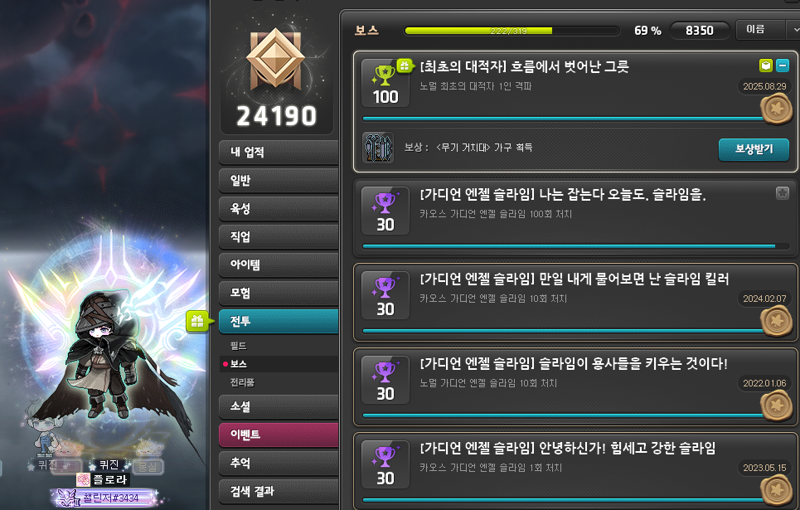The image size is (800, 510).
Task: Toggle the gray star marker on the 100회 slime achievement
Action: 782,193
